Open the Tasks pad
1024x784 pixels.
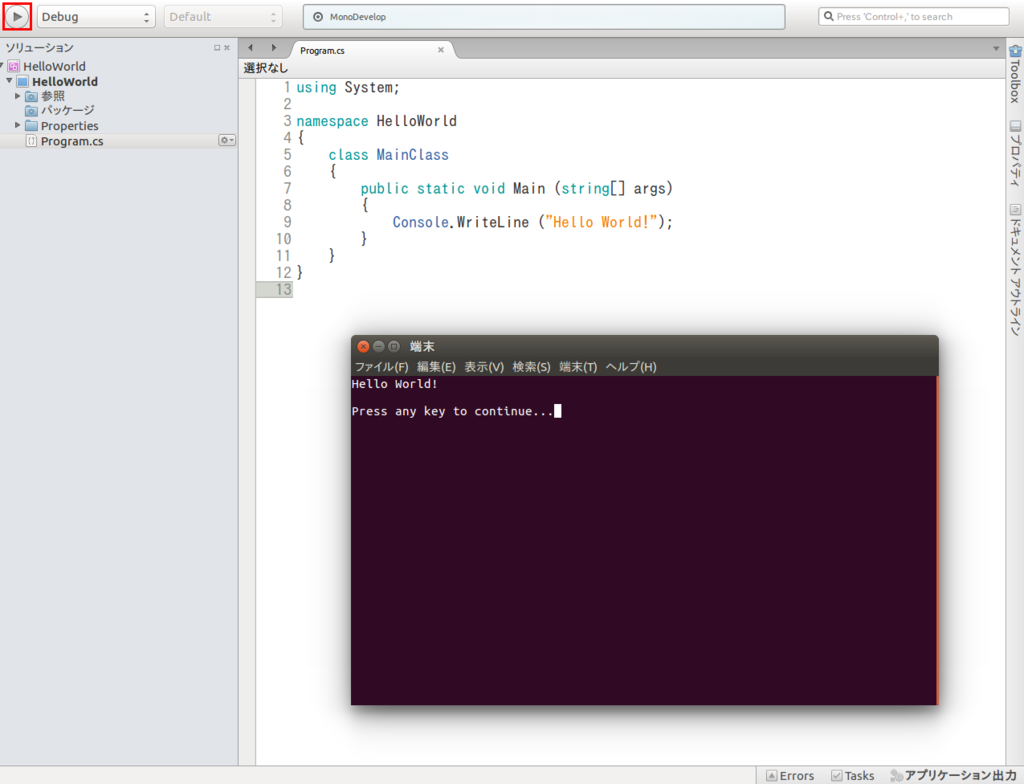[853, 776]
